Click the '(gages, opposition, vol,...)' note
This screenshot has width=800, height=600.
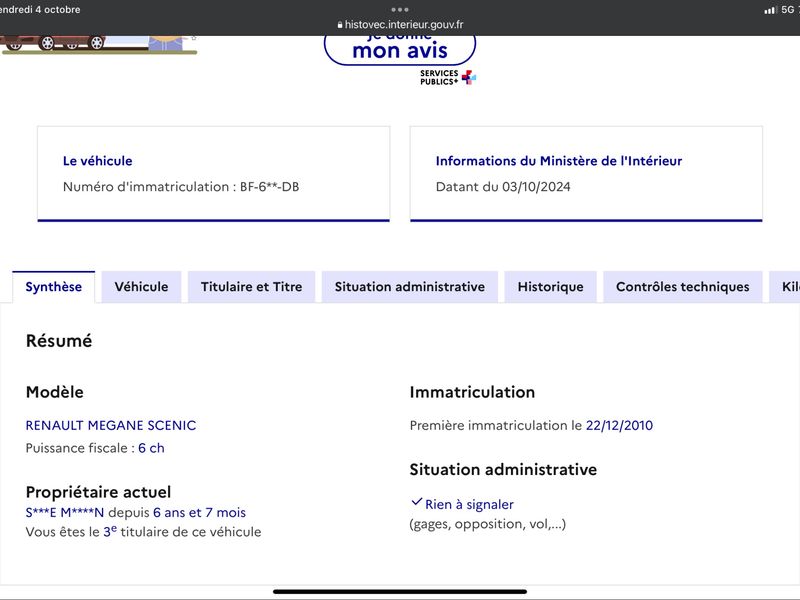[x=488, y=524]
